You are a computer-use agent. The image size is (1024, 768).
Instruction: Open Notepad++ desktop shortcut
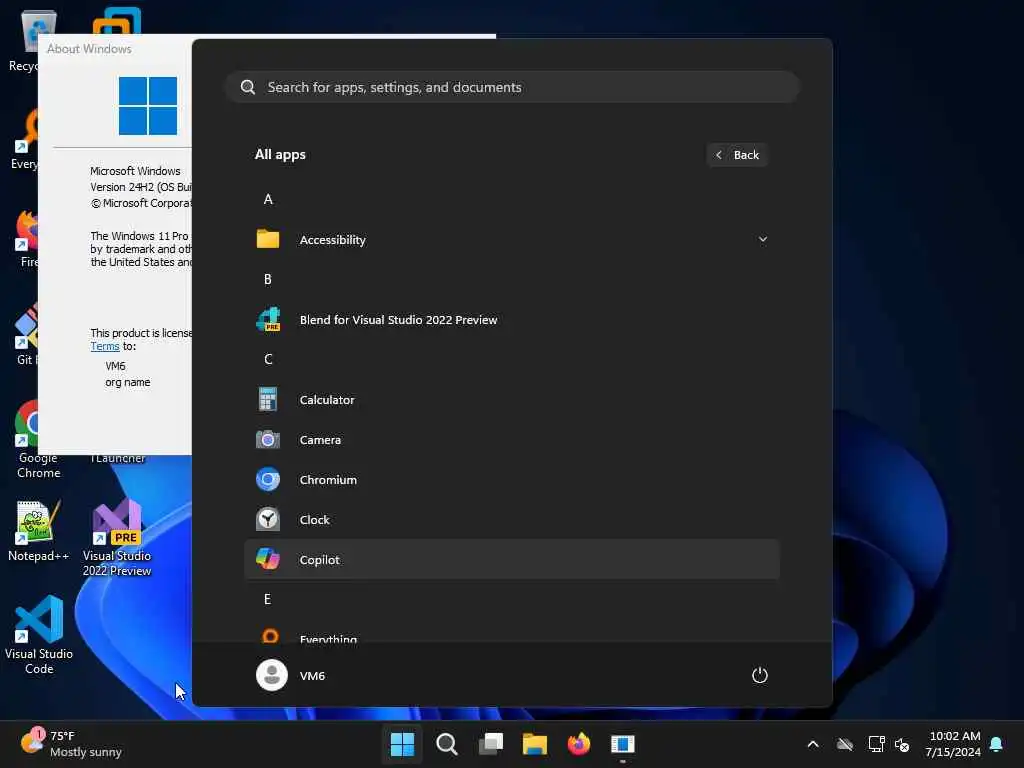(x=38, y=531)
